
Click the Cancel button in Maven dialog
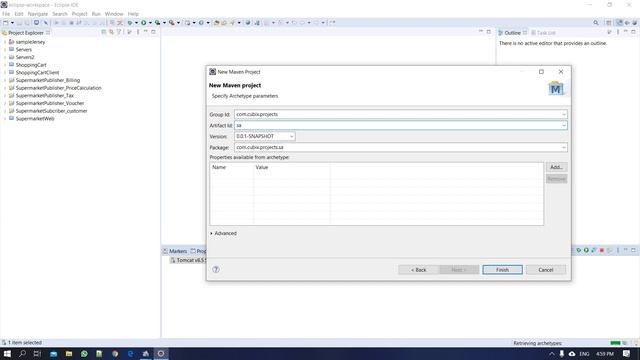(546, 270)
